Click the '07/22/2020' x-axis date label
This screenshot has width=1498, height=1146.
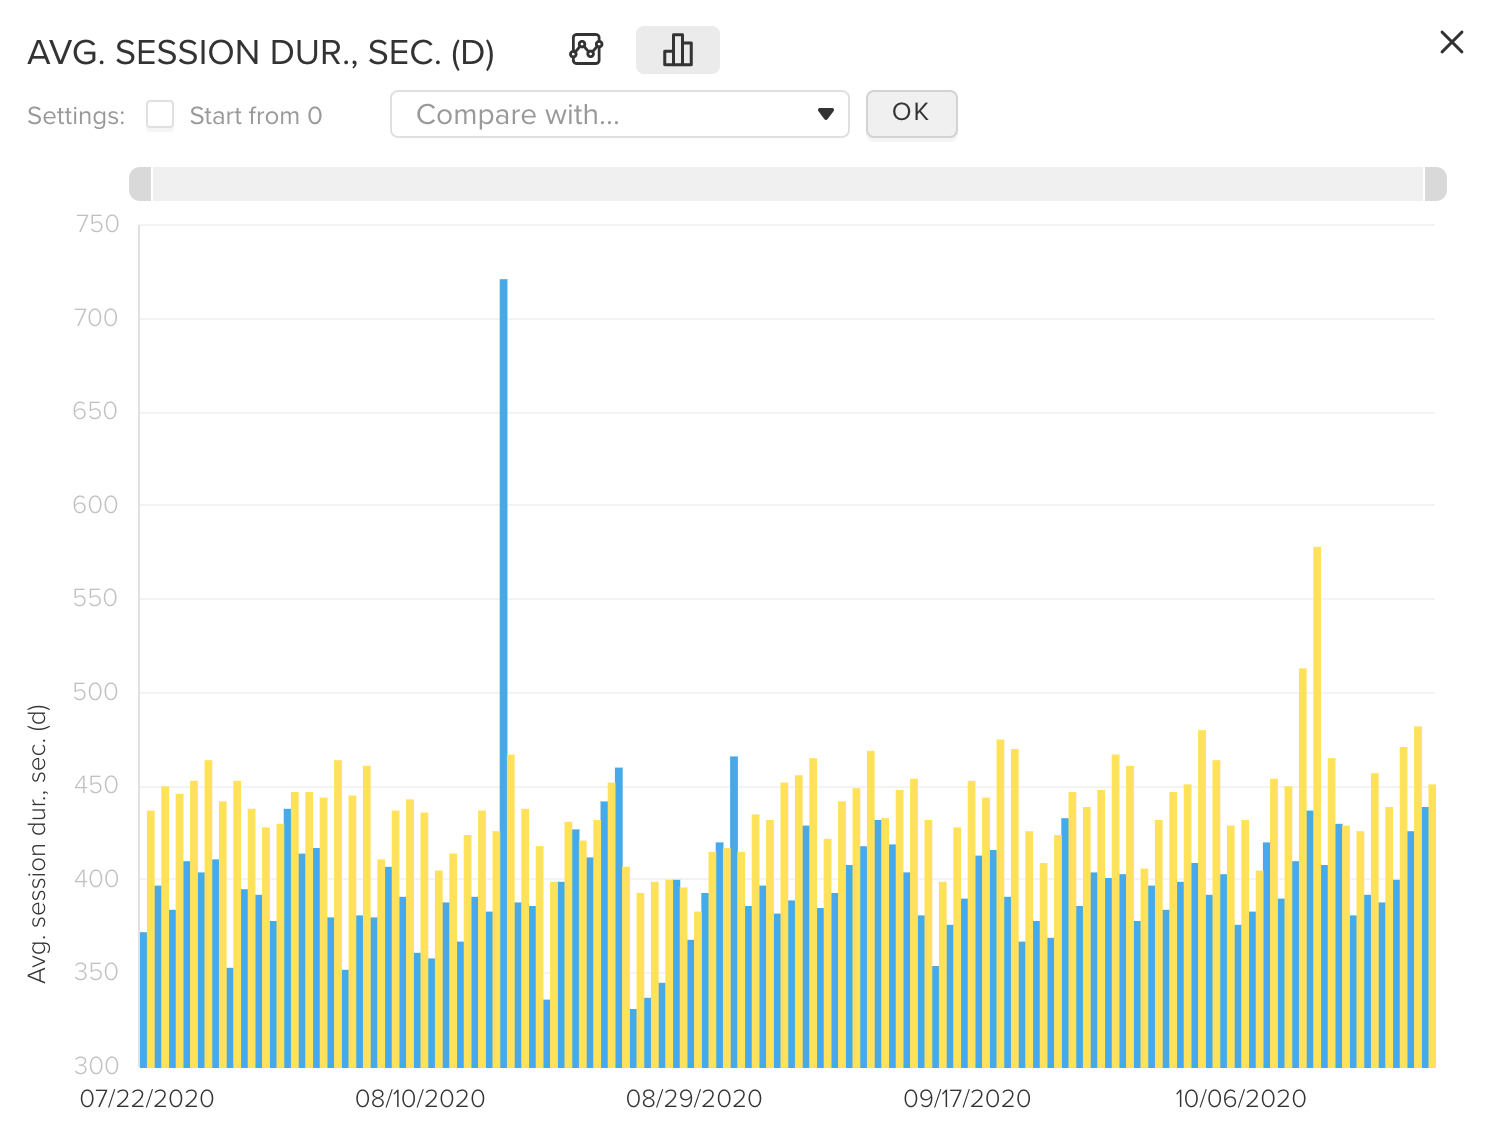[x=147, y=1099]
